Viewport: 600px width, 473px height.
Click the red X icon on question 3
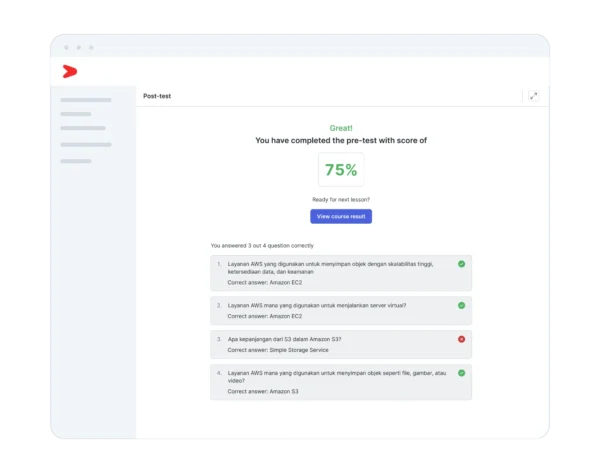click(x=461, y=339)
